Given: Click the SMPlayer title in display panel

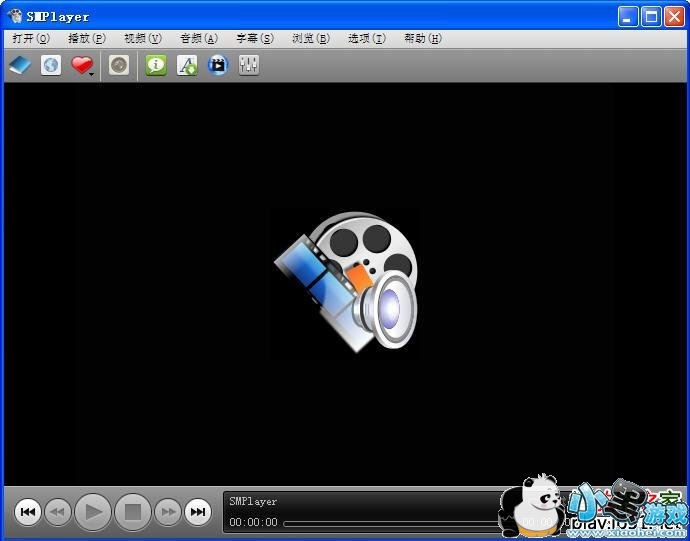Looking at the screenshot, I should (253, 501).
